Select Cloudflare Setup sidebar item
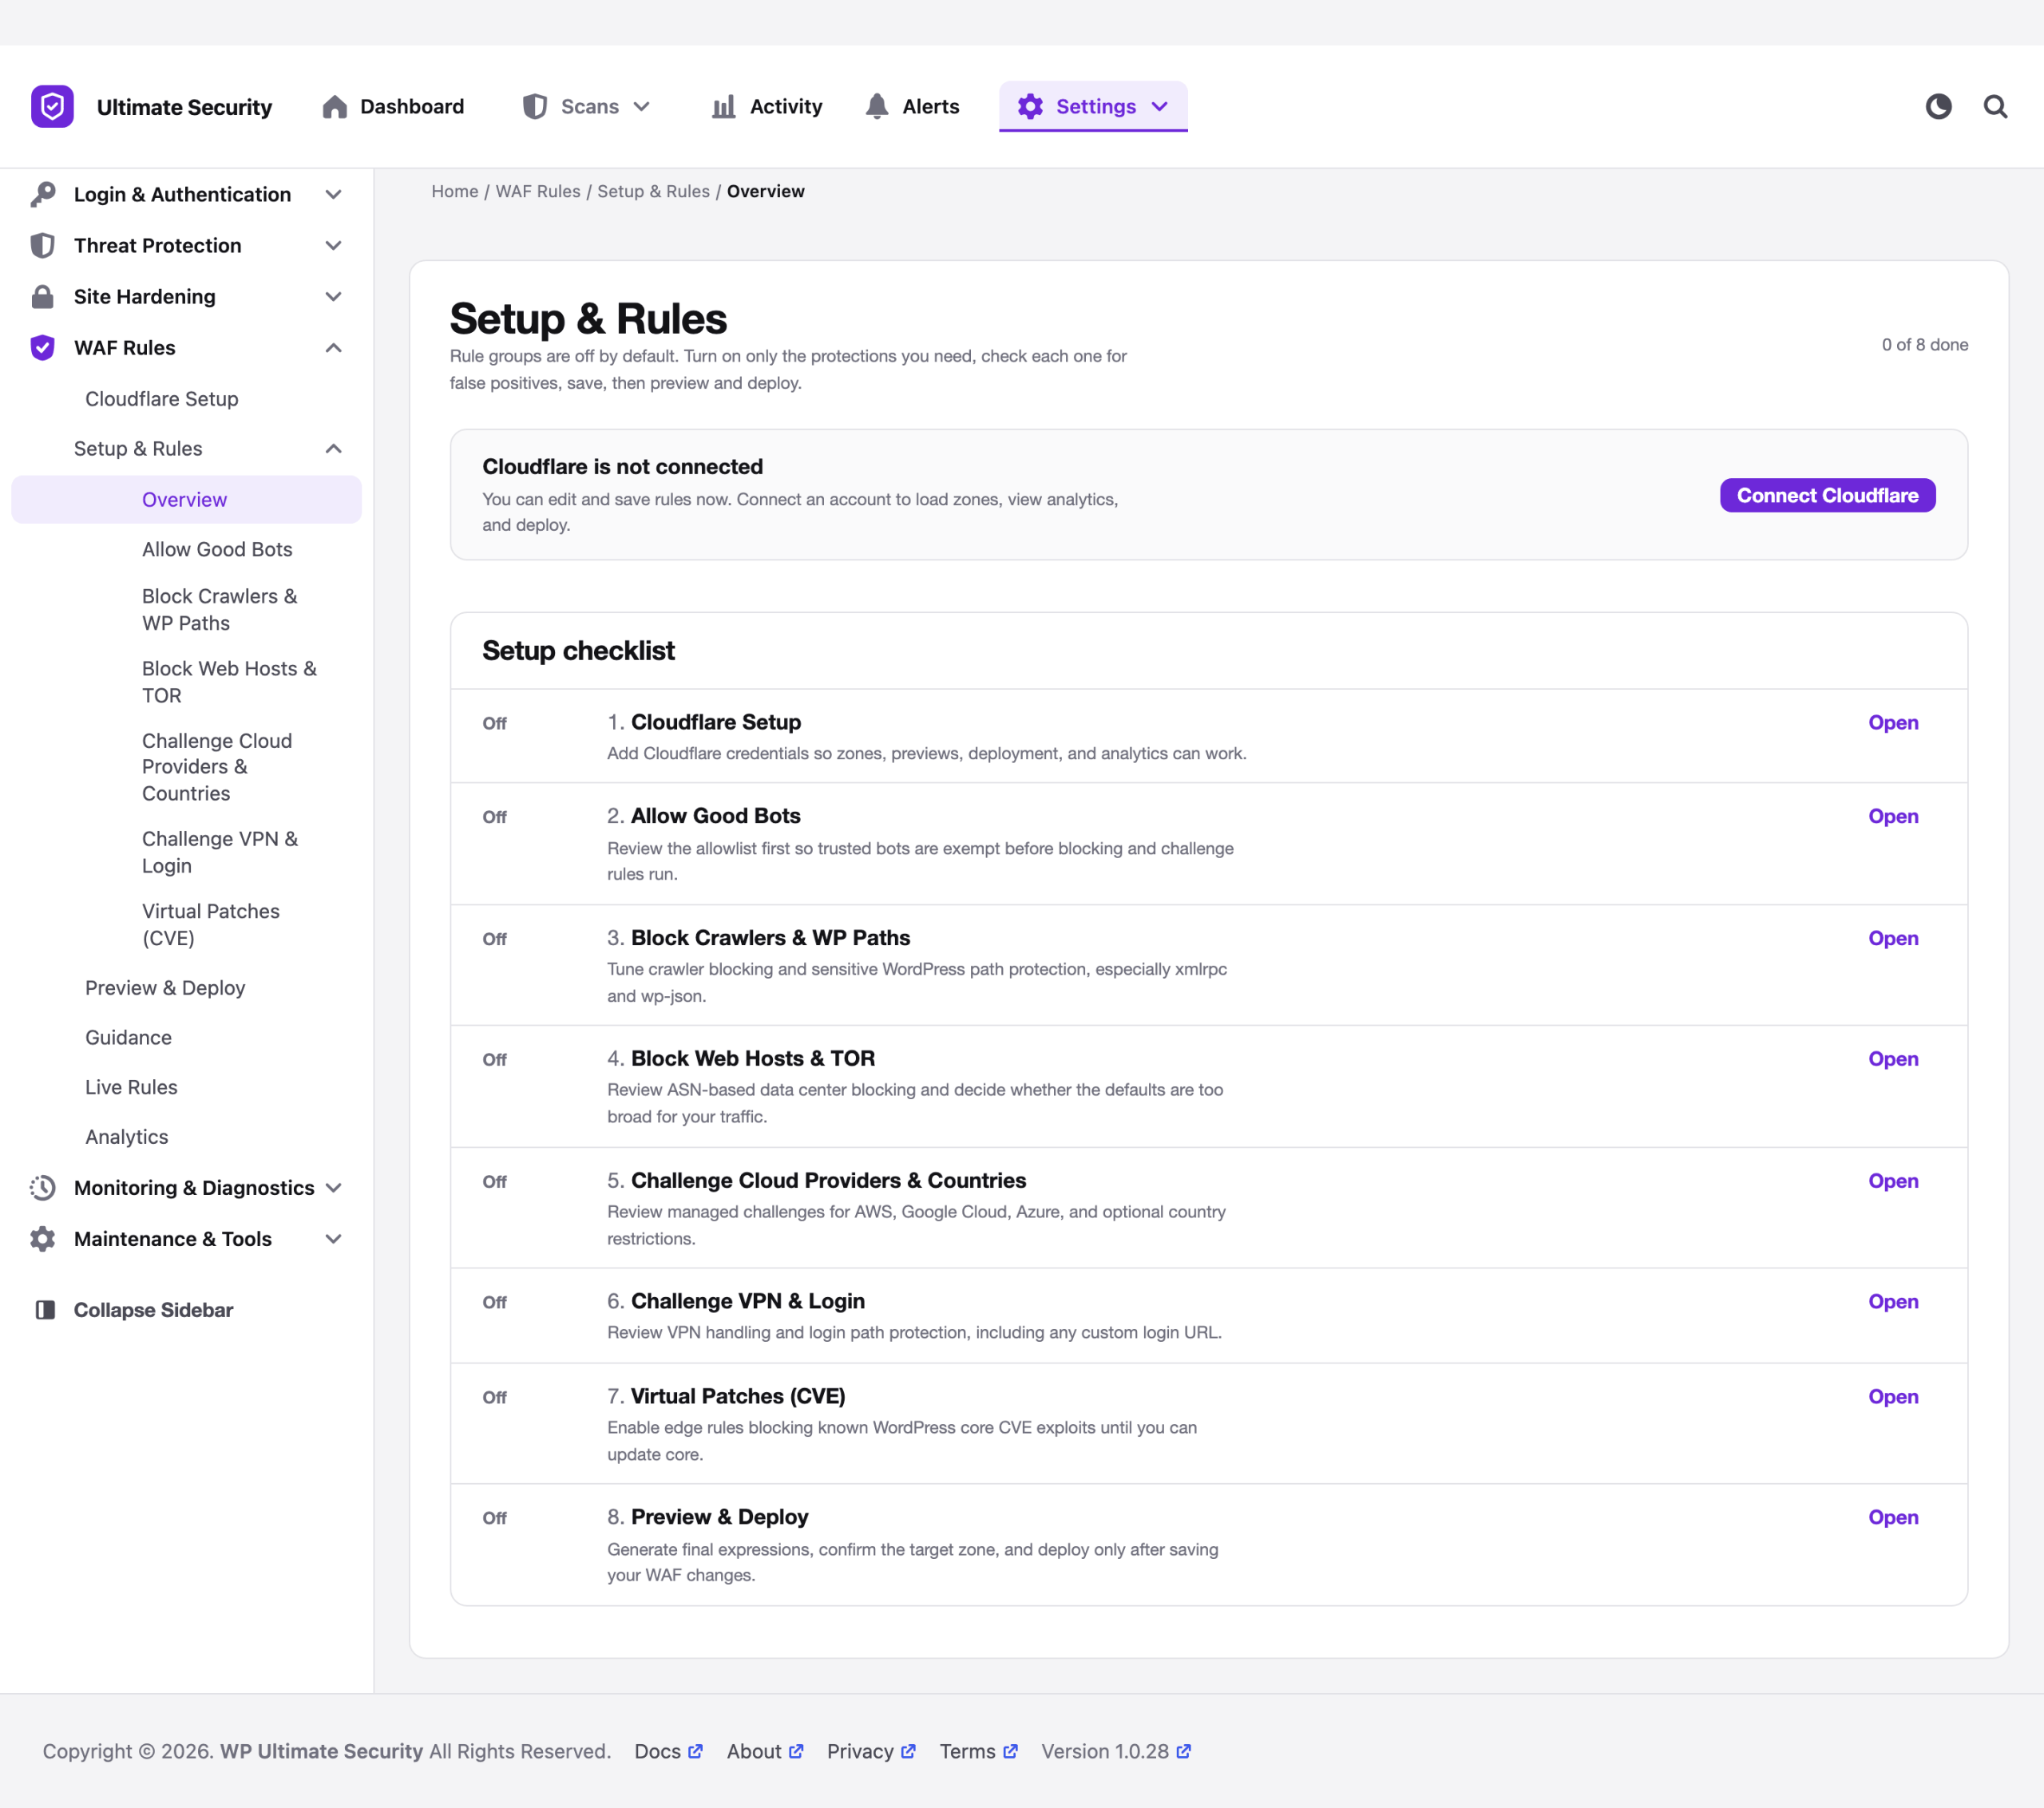2044x1808 pixels. [x=162, y=398]
